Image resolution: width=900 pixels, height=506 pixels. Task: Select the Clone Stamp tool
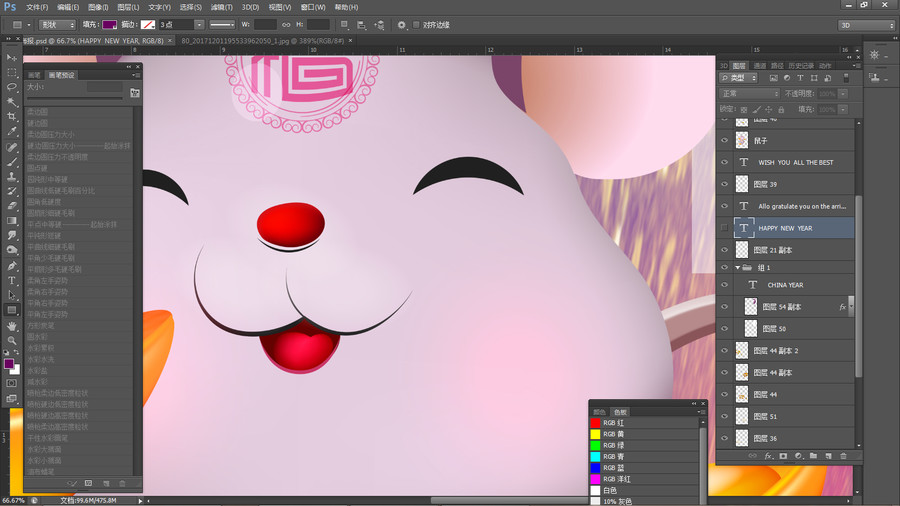coord(11,177)
